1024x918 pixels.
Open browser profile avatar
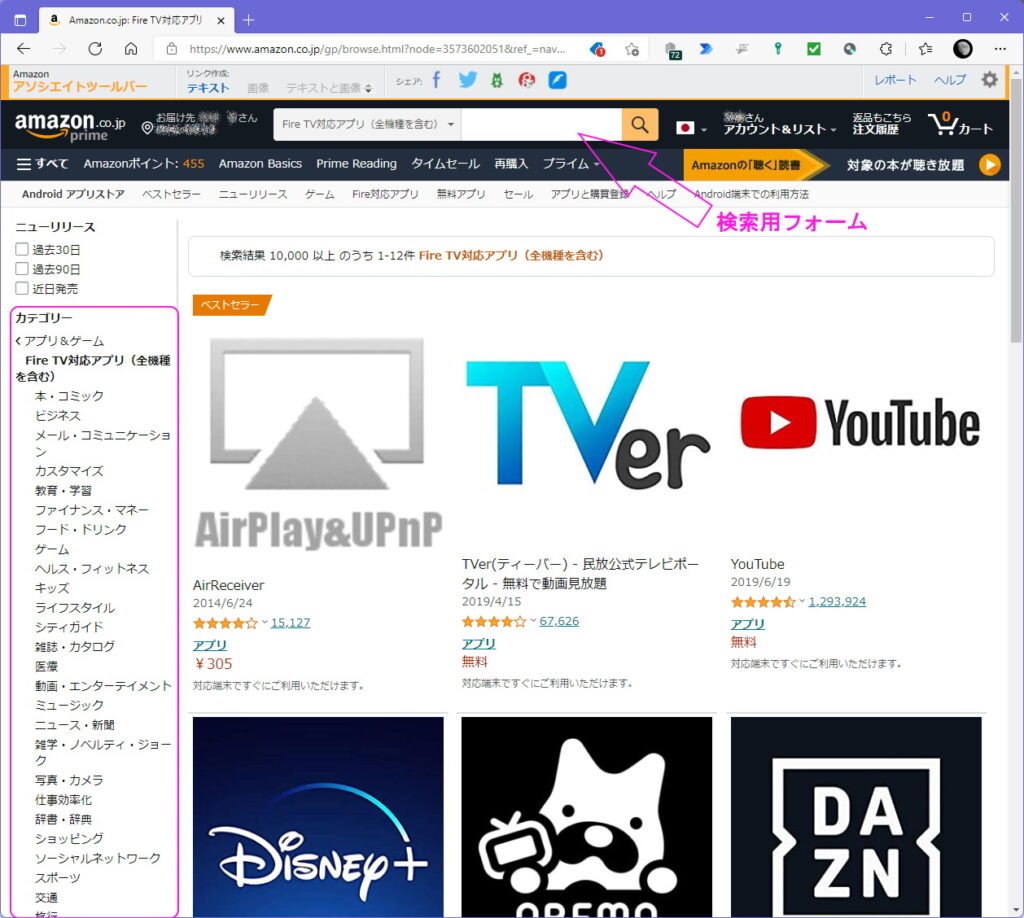[x=963, y=49]
